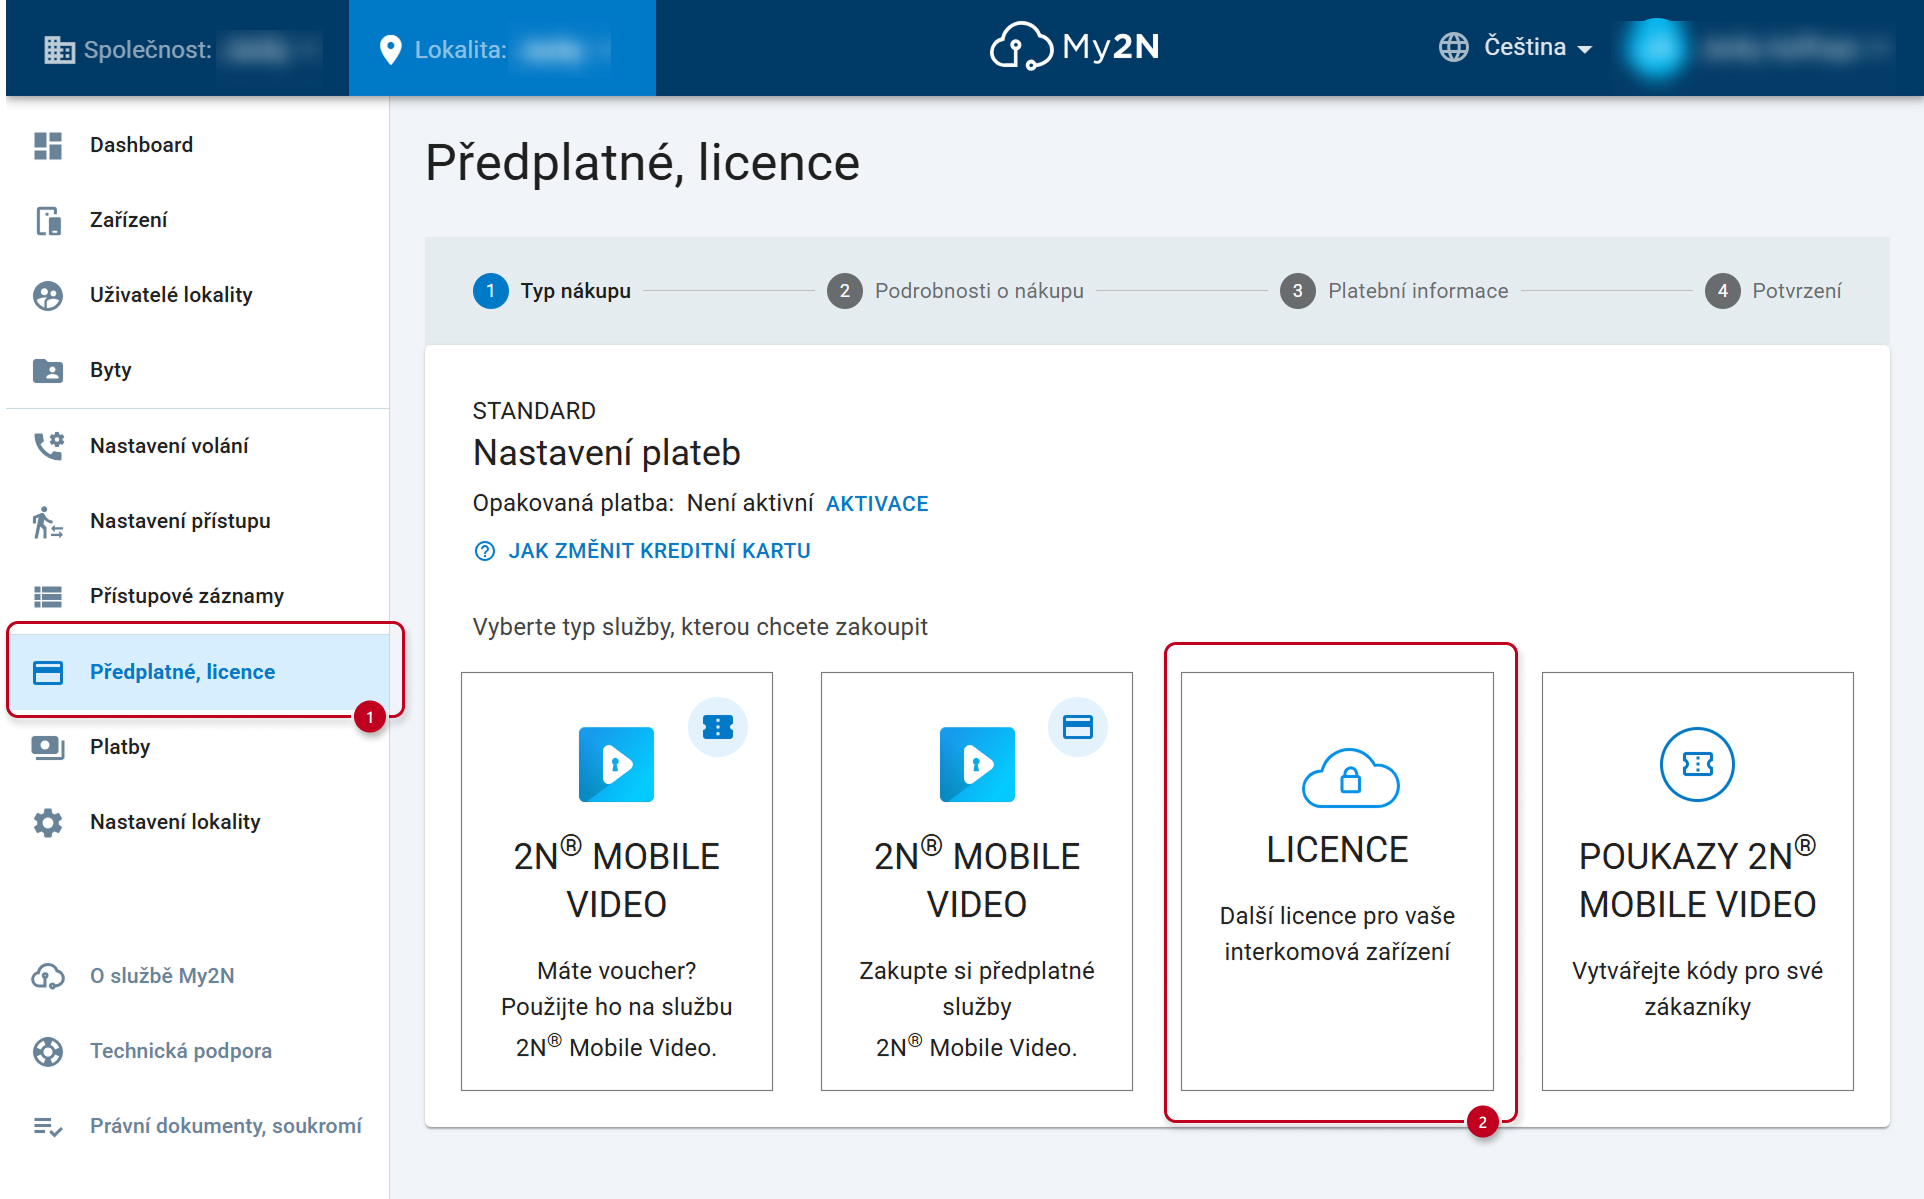Click the language globe icon
This screenshot has width=1924, height=1199.
(1454, 47)
